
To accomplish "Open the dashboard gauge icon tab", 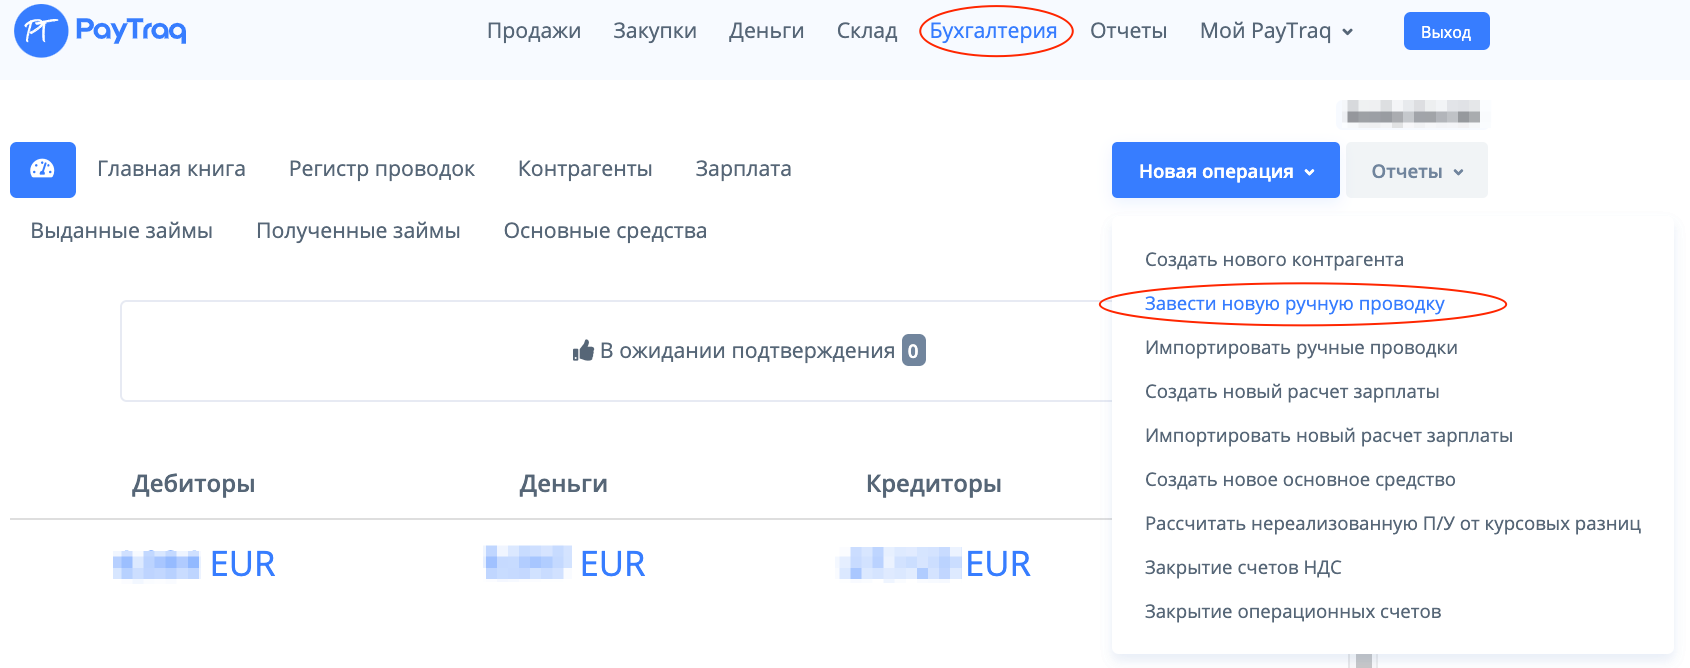I will pos(43,170).
